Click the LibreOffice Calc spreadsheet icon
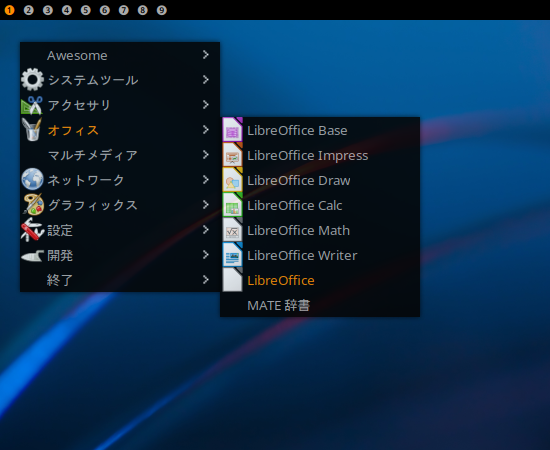 (x=233, y=204)
